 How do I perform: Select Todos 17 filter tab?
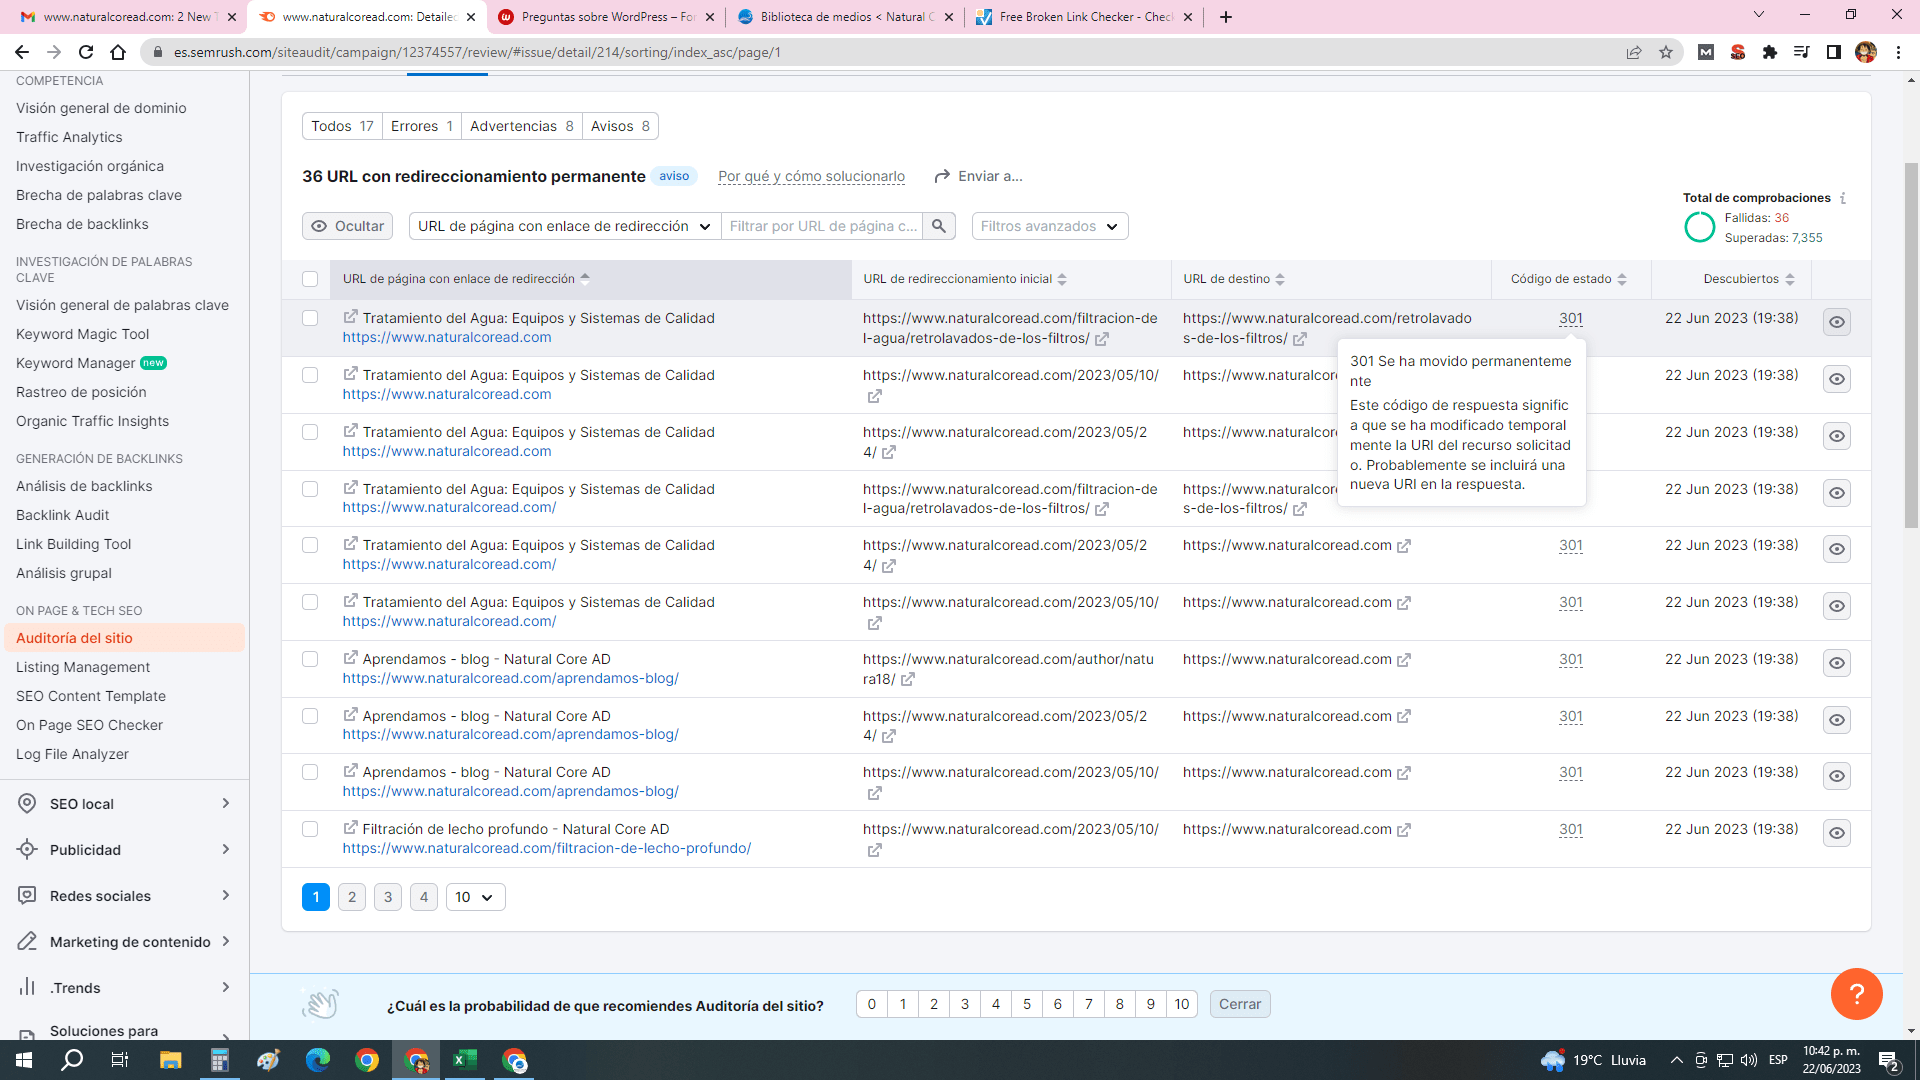coord(342,126)
